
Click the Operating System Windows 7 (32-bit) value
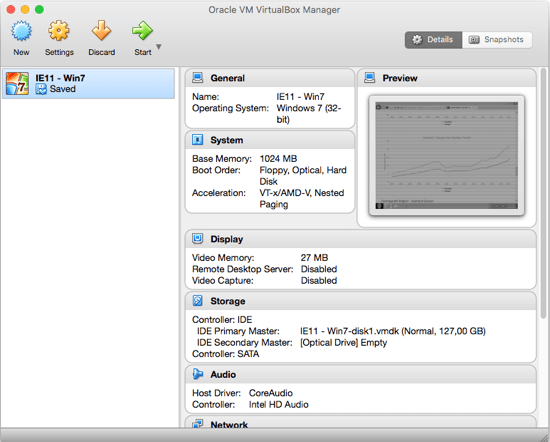click(309, 114)
